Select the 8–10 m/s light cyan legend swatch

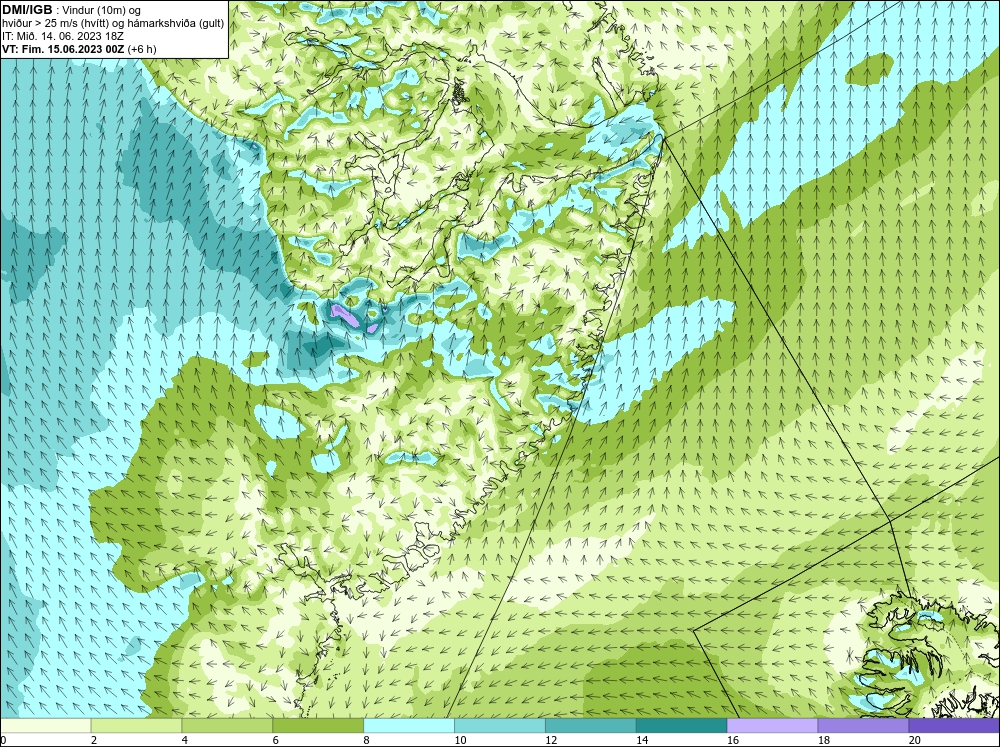pos(409,725)
